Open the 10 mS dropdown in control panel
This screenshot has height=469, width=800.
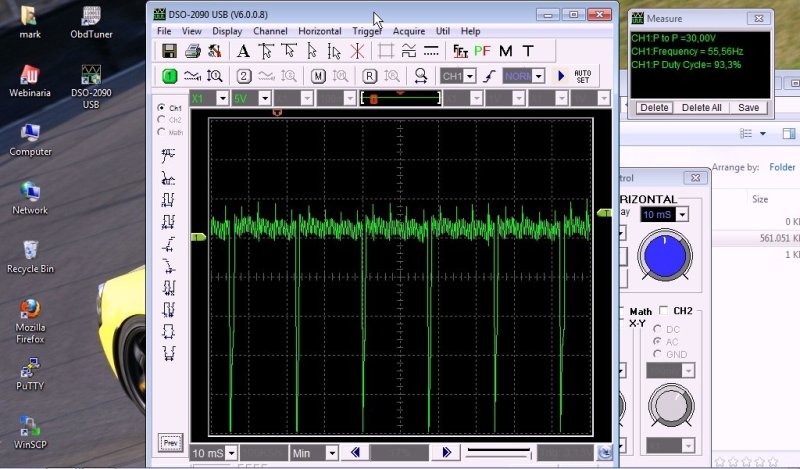tap(682, 214)
